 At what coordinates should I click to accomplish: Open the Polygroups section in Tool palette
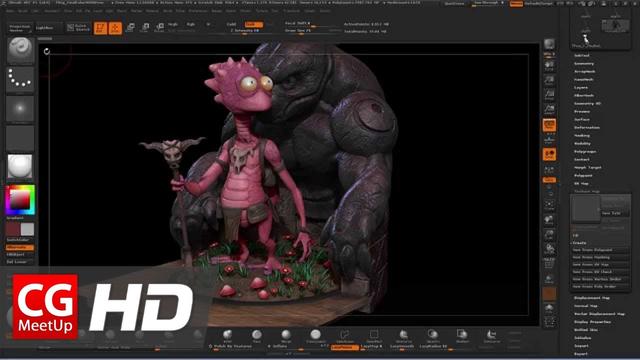click(x=585, y=151)
